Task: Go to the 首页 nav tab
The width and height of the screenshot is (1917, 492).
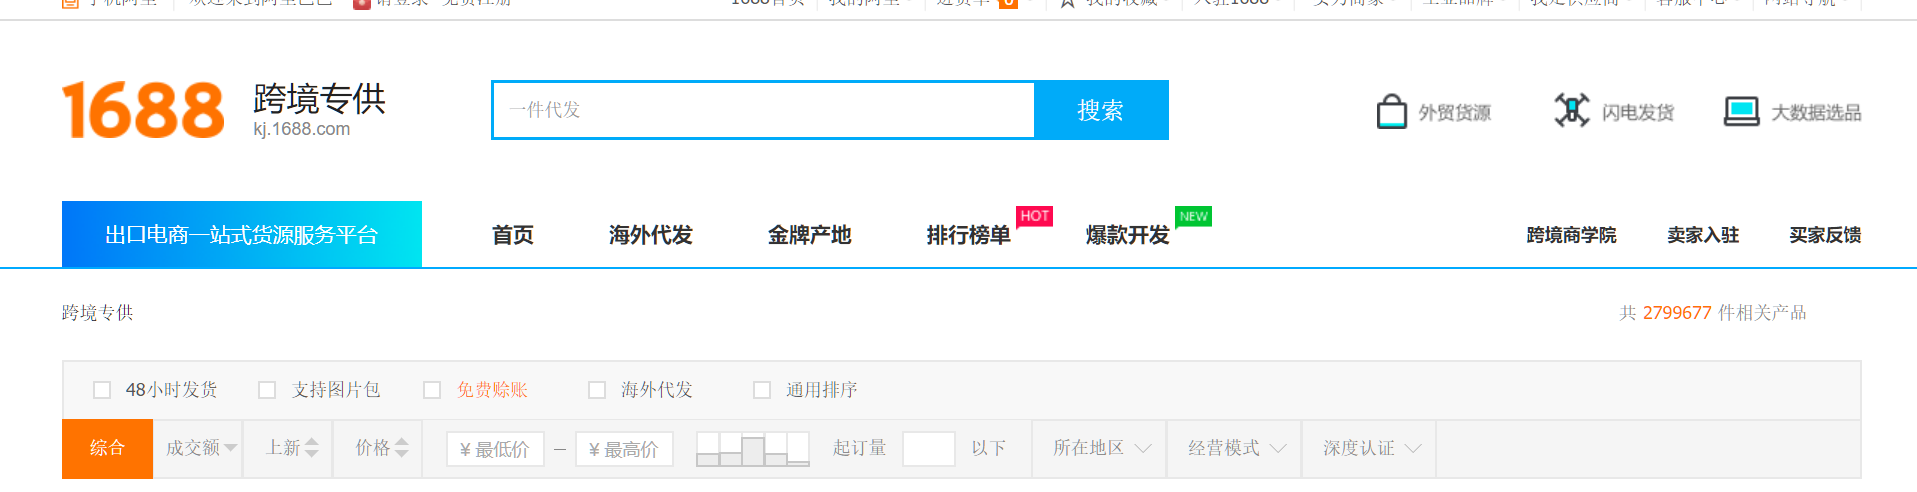Action: [513, 235]
